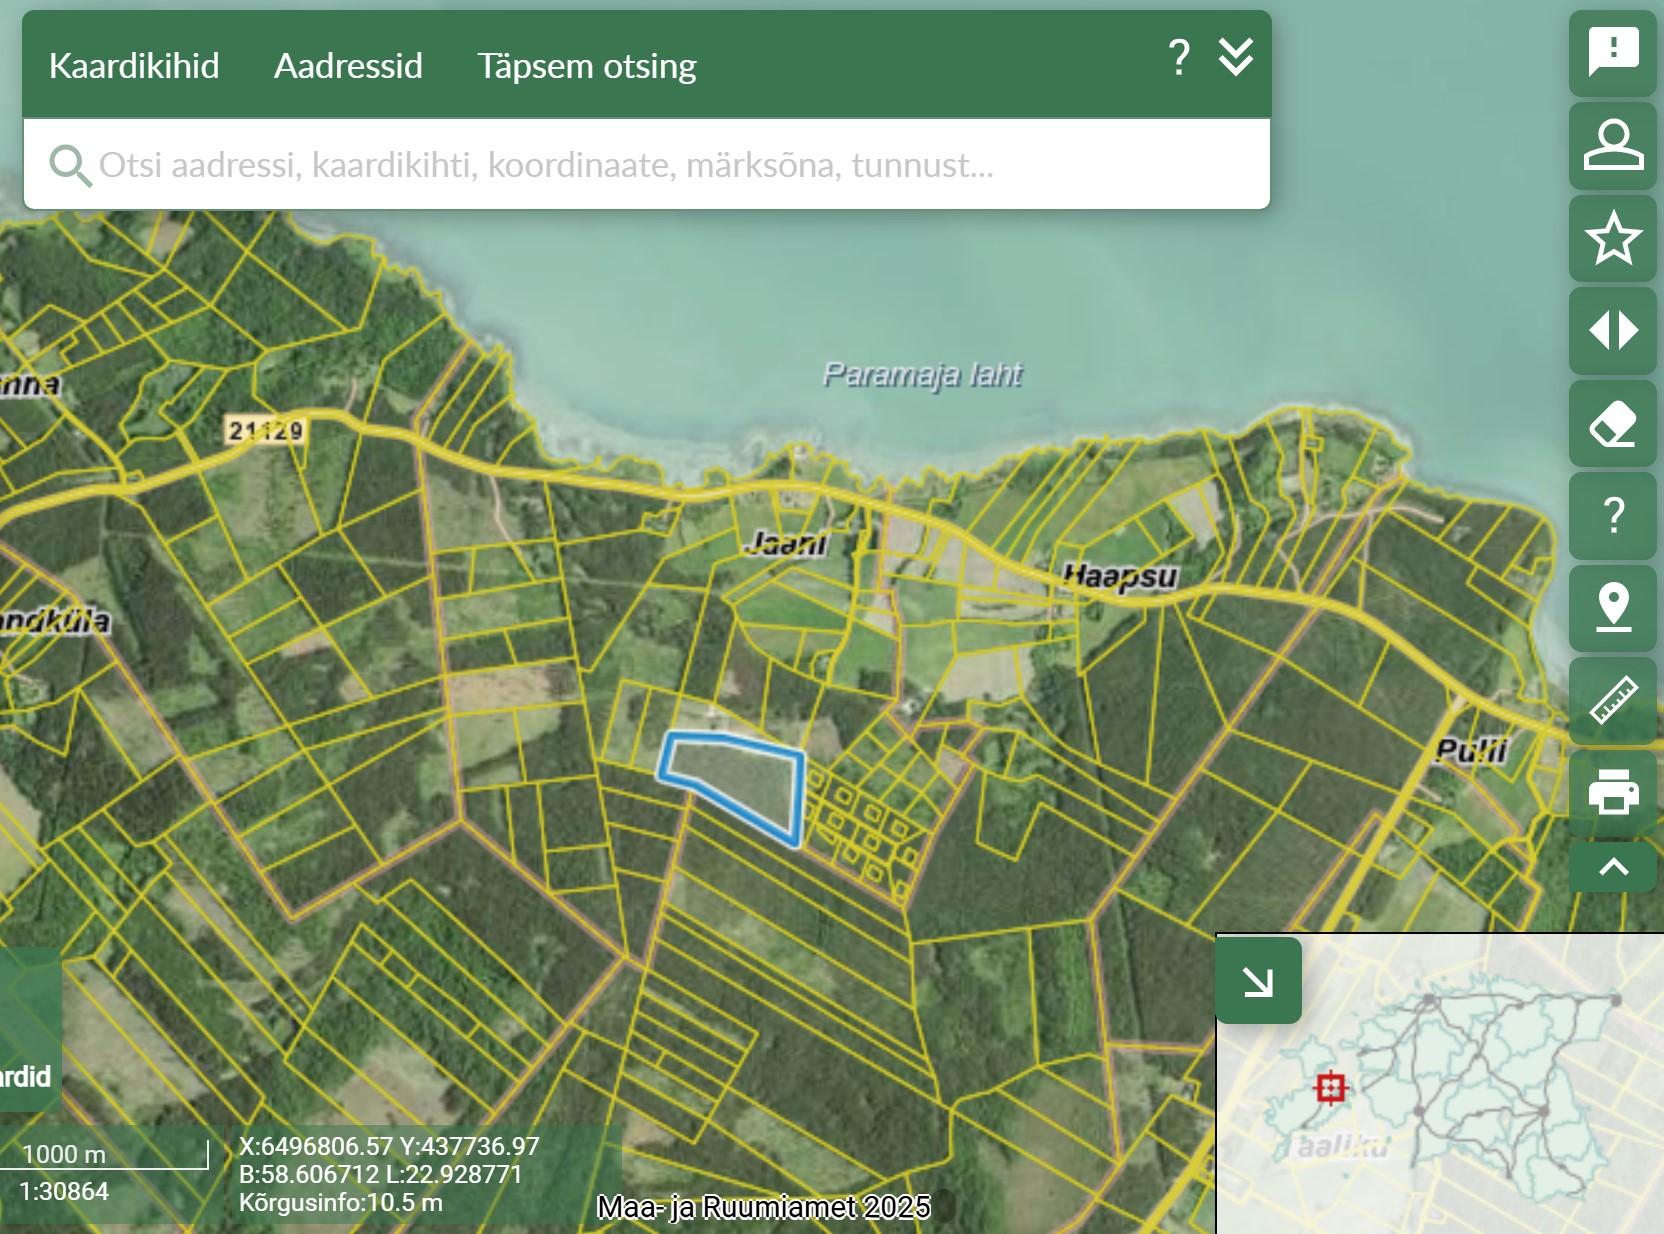Click the magnifier search icon
Viewport: 1664px width, 1234px height.
(70, 165)
